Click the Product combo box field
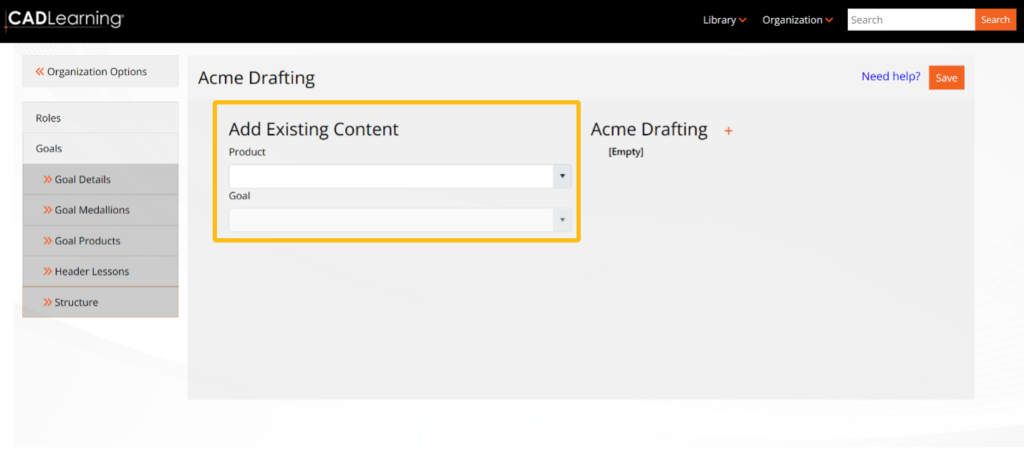Screen dimensions: 1024x450 click(x=391, y=176)
